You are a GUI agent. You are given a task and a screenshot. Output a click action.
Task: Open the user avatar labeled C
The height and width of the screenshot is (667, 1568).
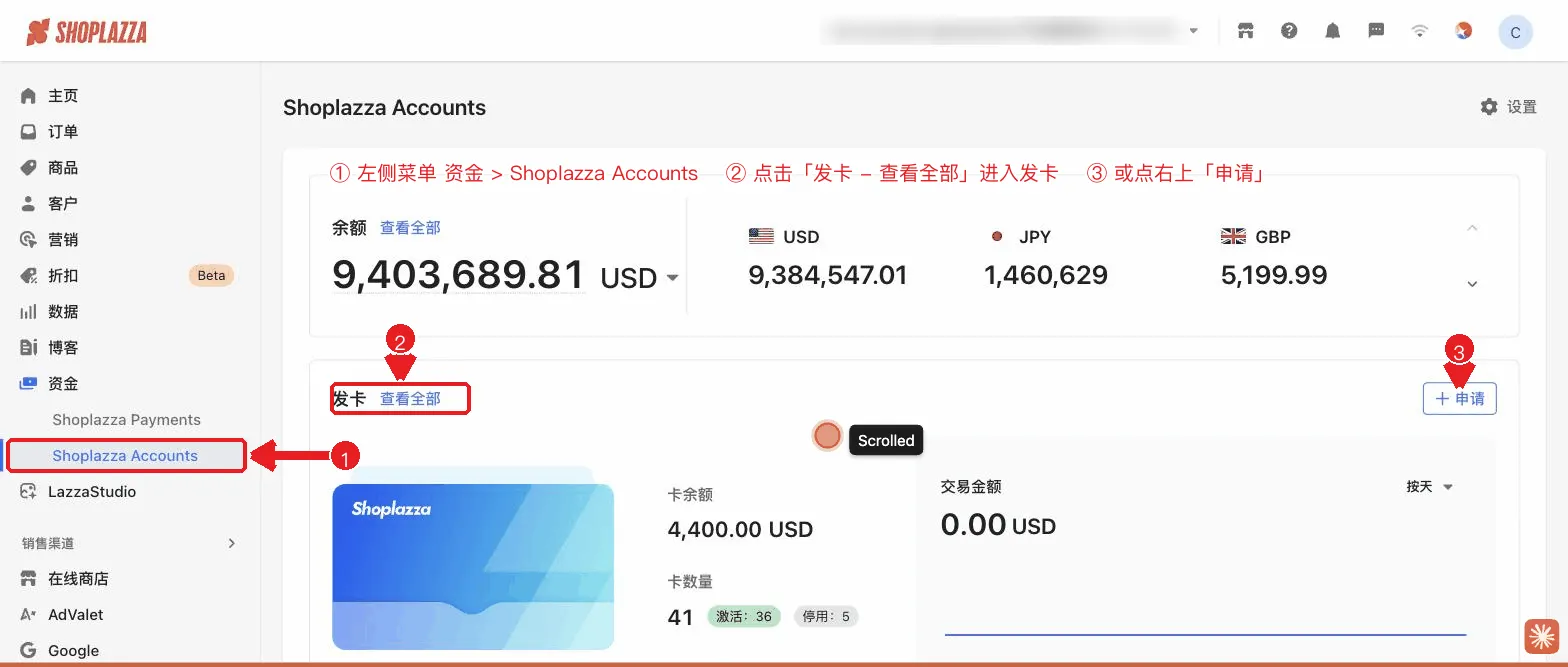[x=1515, y=32]
